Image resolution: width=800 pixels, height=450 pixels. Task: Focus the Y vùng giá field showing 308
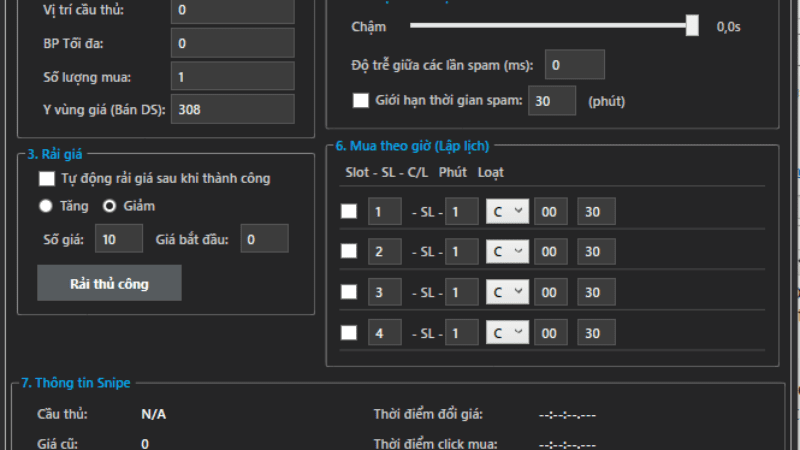point(232,110)
